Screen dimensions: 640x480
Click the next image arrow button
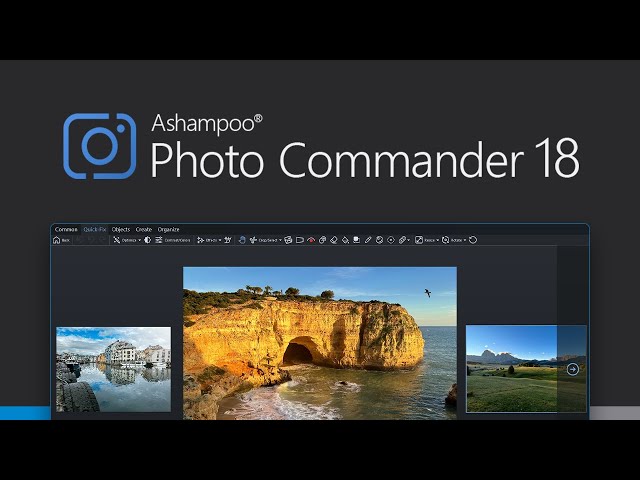[x=572, y=369]
